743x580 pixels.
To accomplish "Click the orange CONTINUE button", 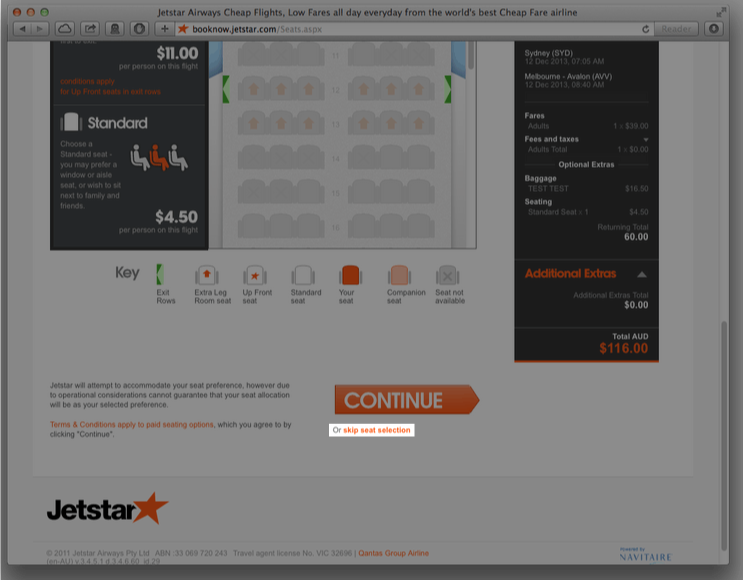I will click(407, 400).
